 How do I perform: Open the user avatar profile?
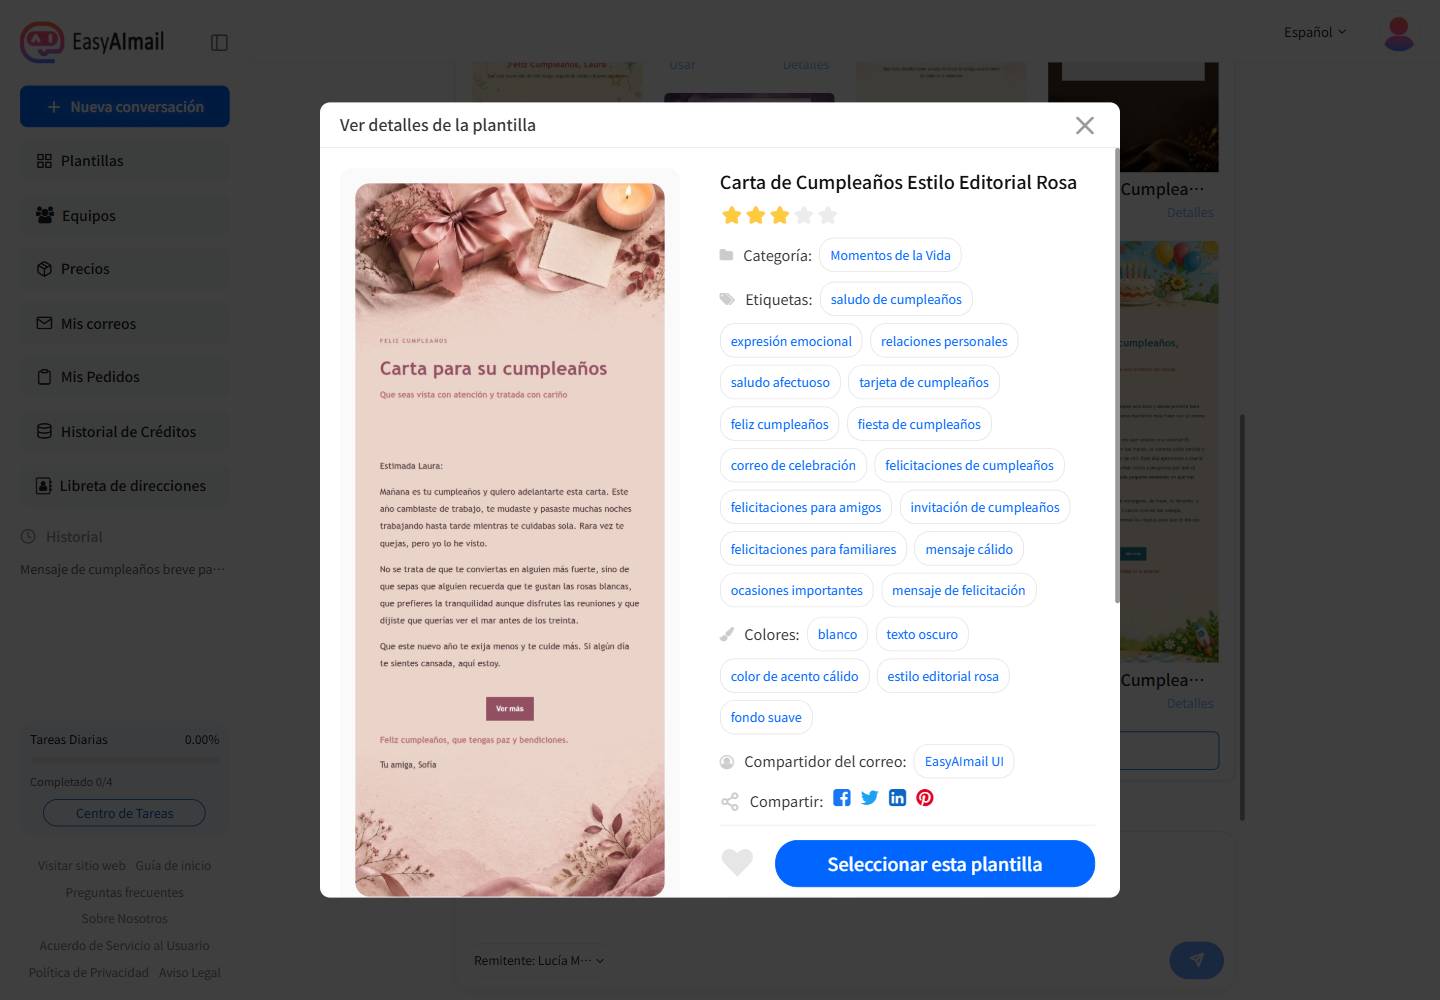click(1398, 33)
